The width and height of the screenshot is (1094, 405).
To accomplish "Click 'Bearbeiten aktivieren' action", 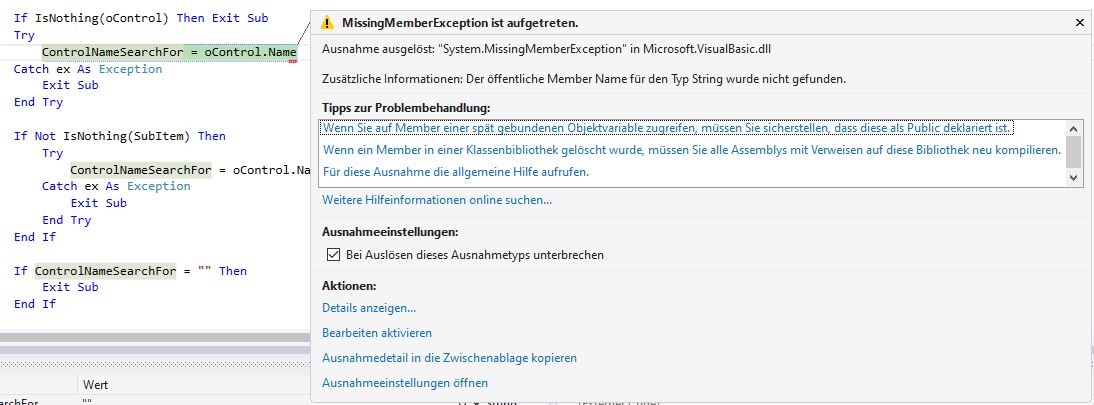I will point(377,333).
